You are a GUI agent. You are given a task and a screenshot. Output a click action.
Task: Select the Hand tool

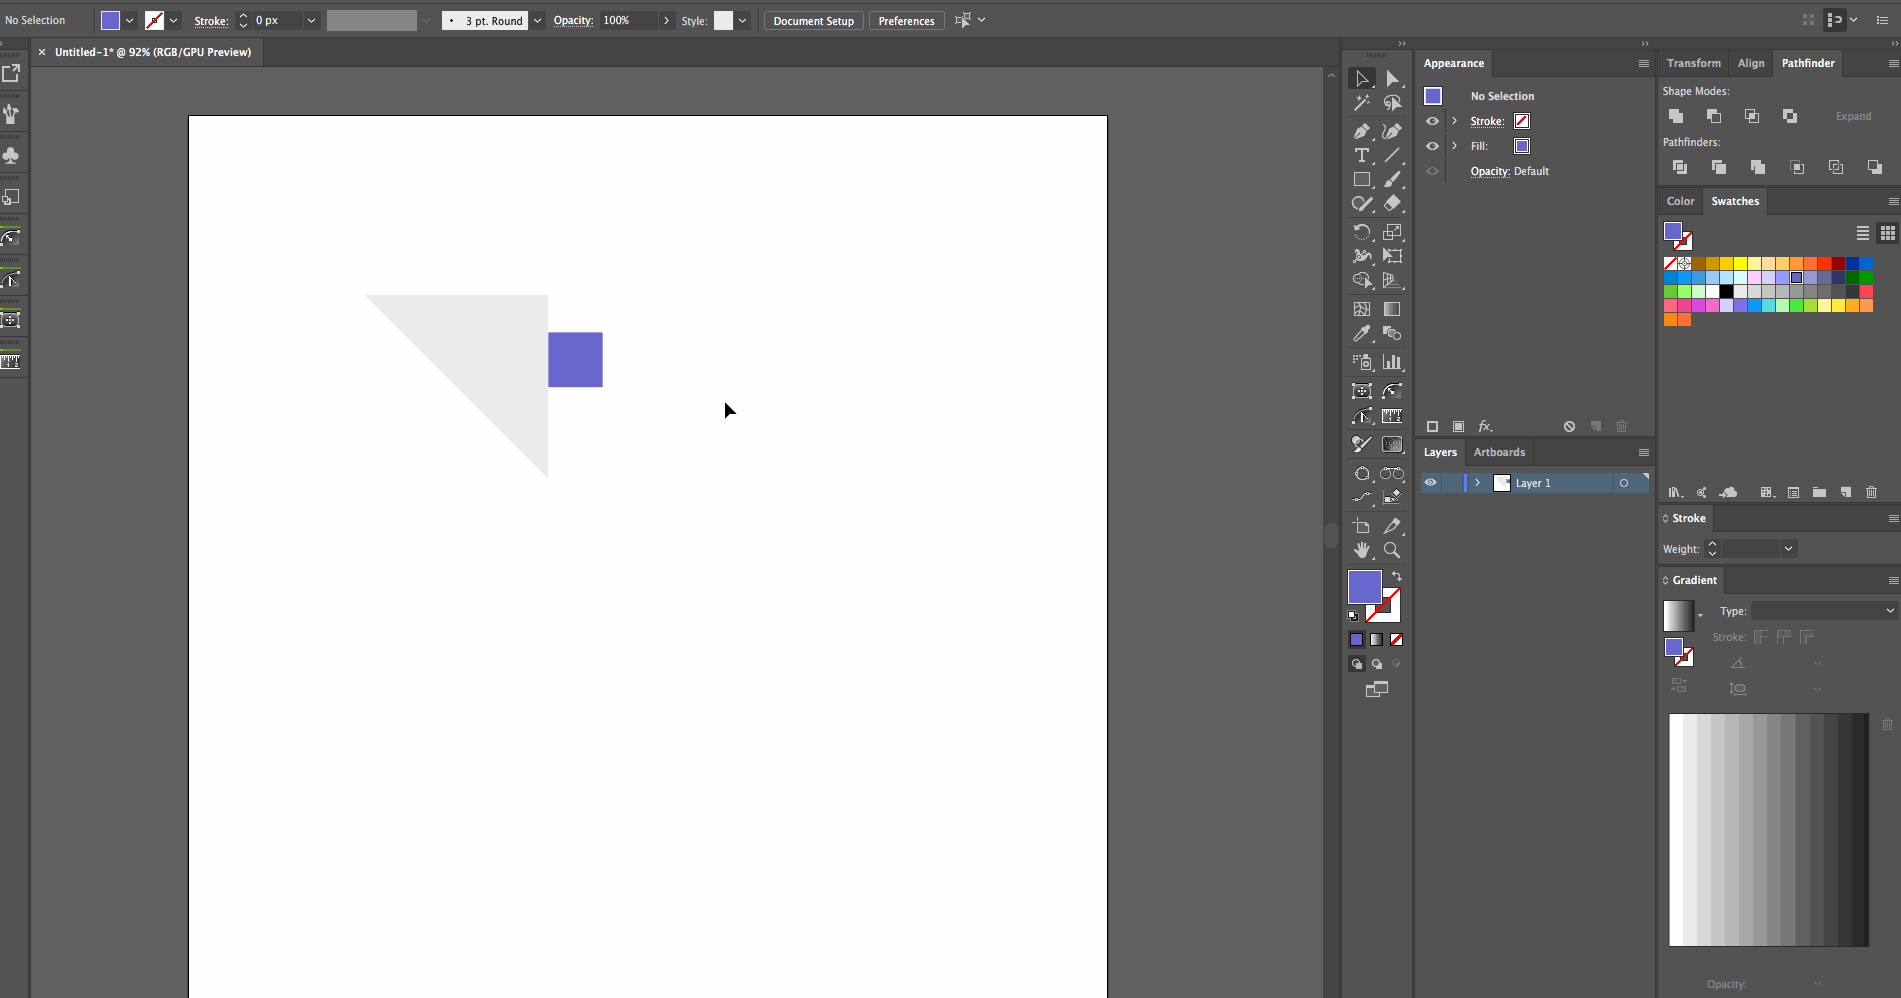click(1361, 550)
